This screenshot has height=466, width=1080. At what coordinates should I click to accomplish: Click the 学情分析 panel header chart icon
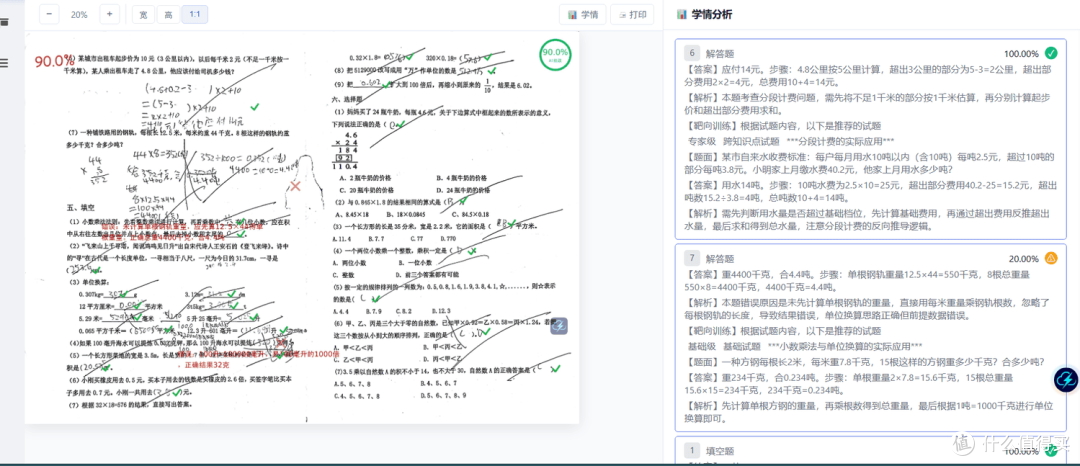pyautogui.click(x=682, y=14)
